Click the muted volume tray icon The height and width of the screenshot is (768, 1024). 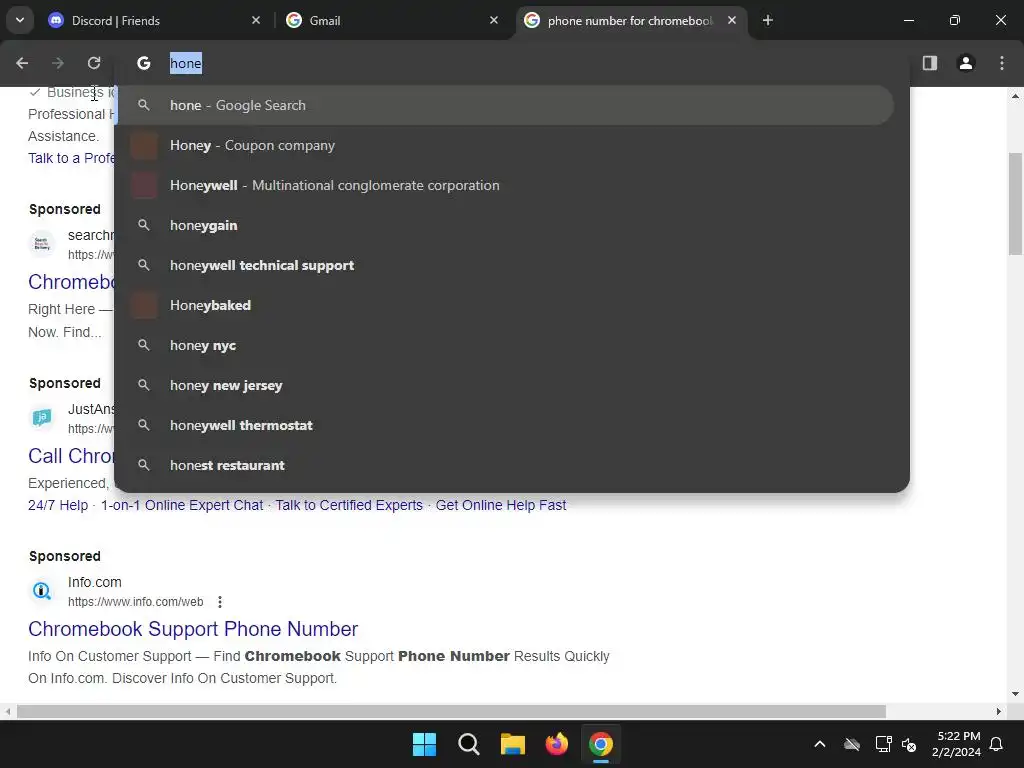(909, 744)
